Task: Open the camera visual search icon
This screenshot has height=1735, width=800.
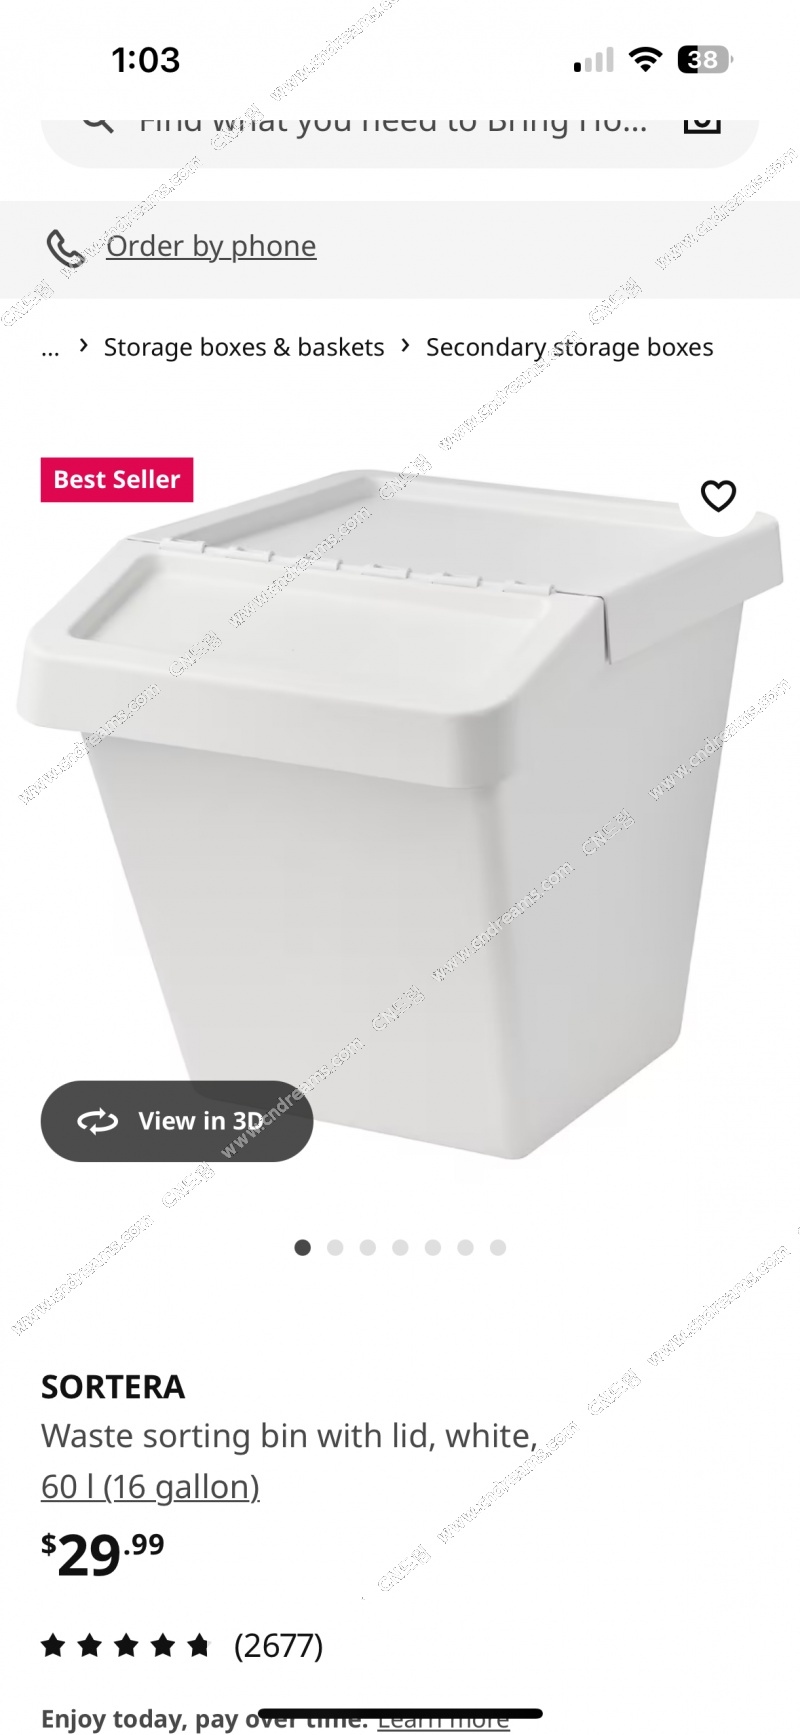Action: (x=702, y=124)
